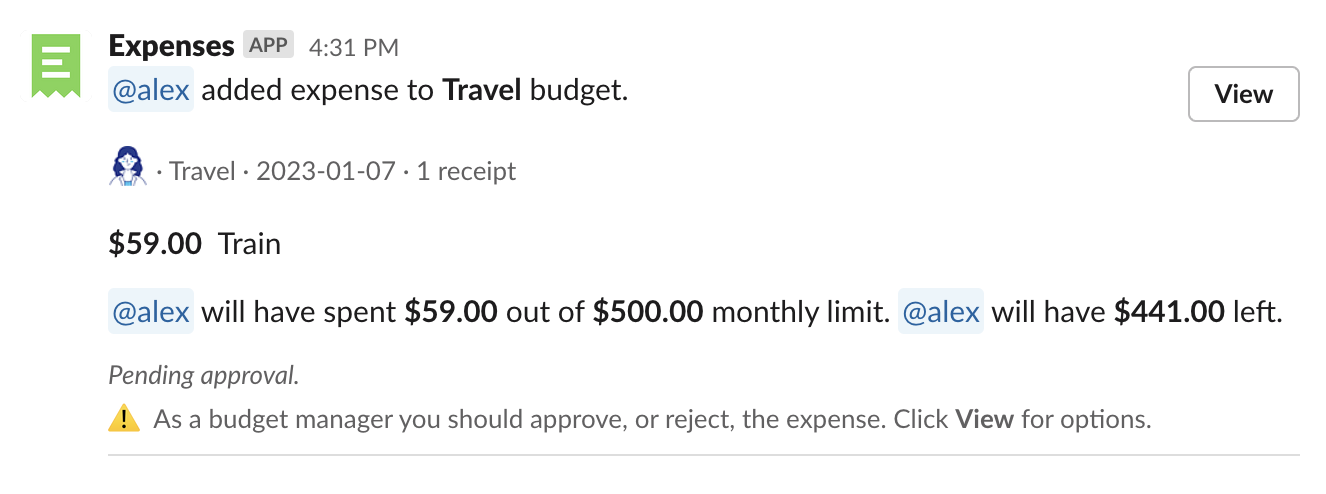1326x494 pixels.
Task: Click the '1 receipt' text
Action: point(466,171)
